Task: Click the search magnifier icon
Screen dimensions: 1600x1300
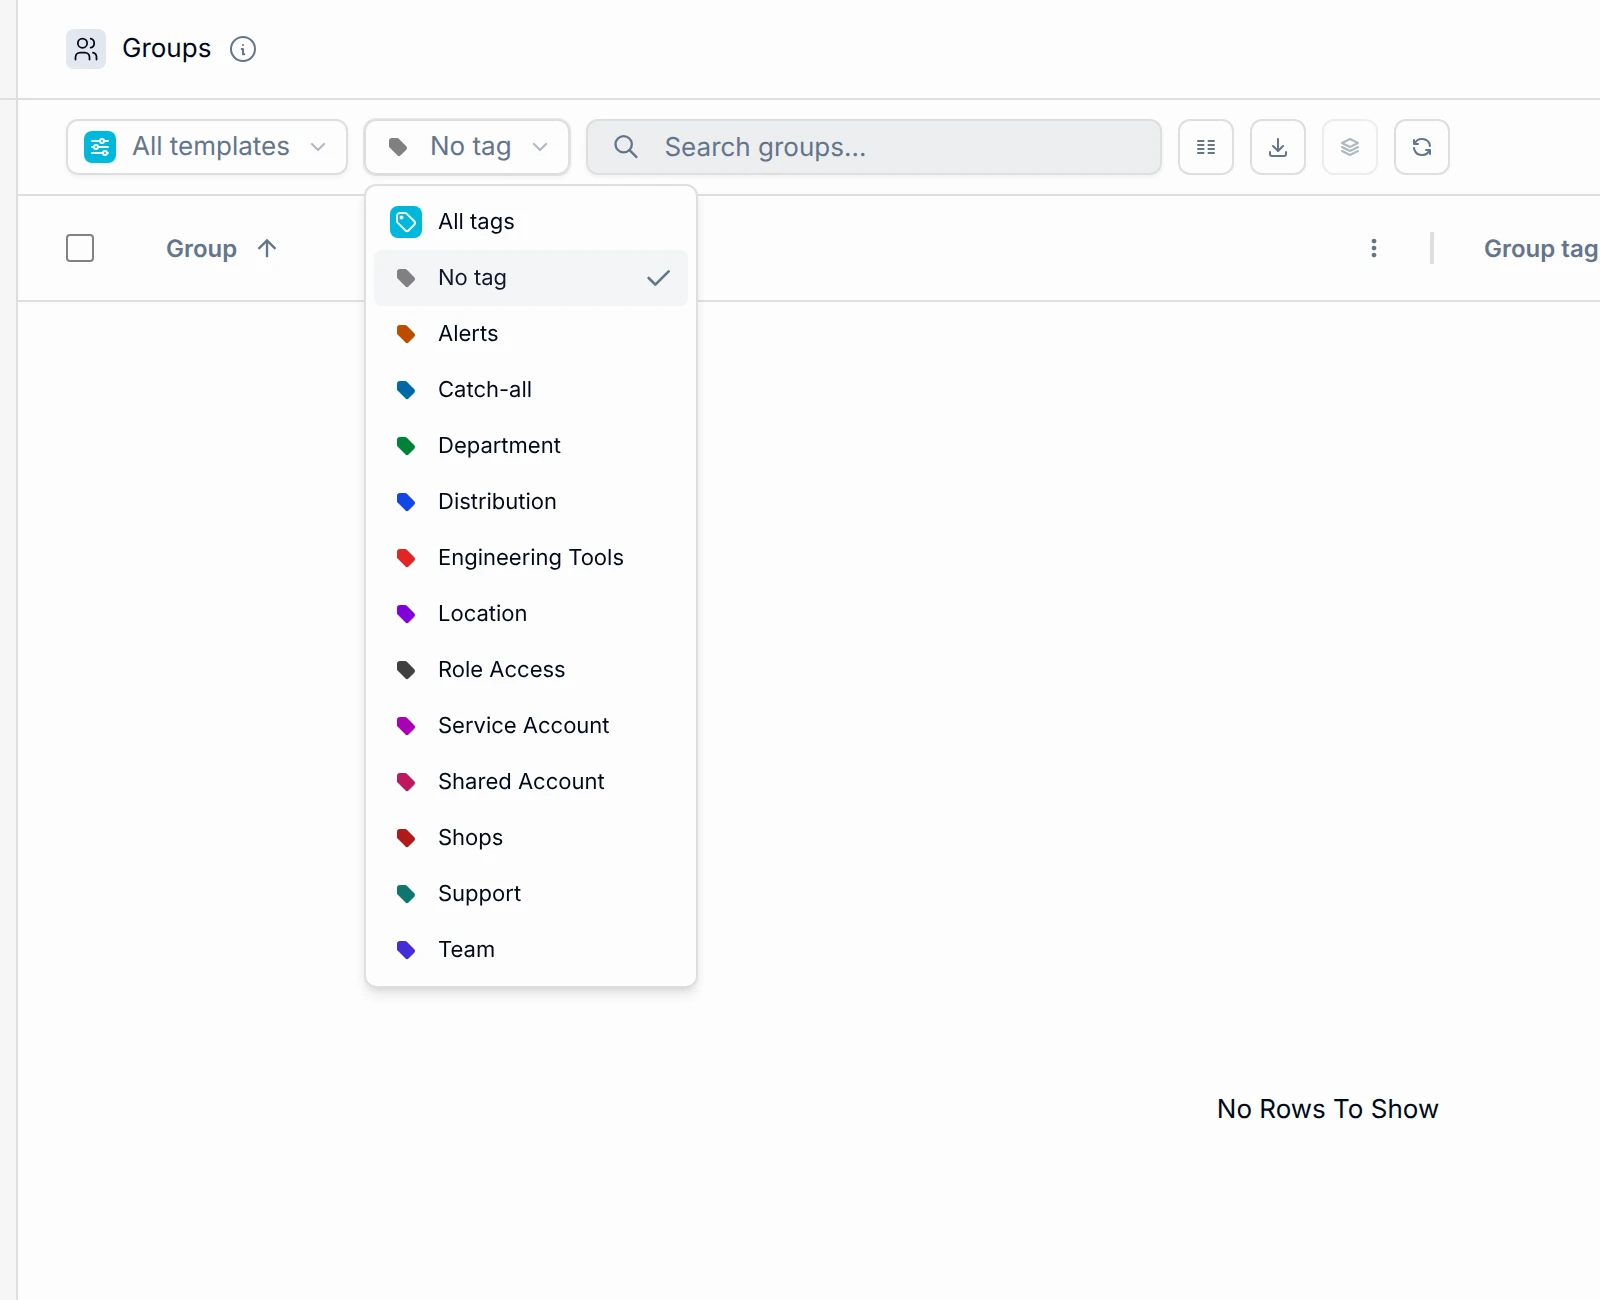Action: 626,147
